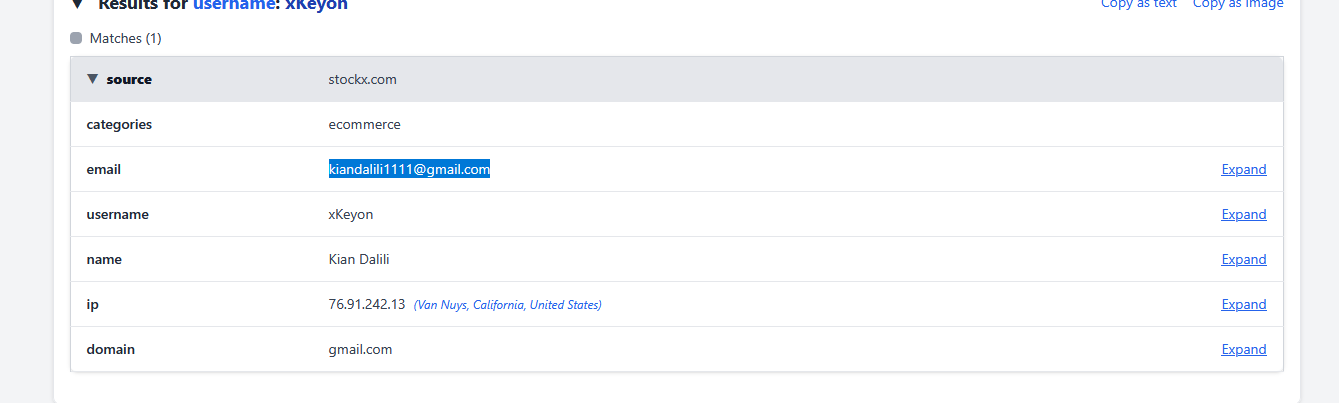
Task: Click the gmail.com domain value
Action: pos(360,350)
